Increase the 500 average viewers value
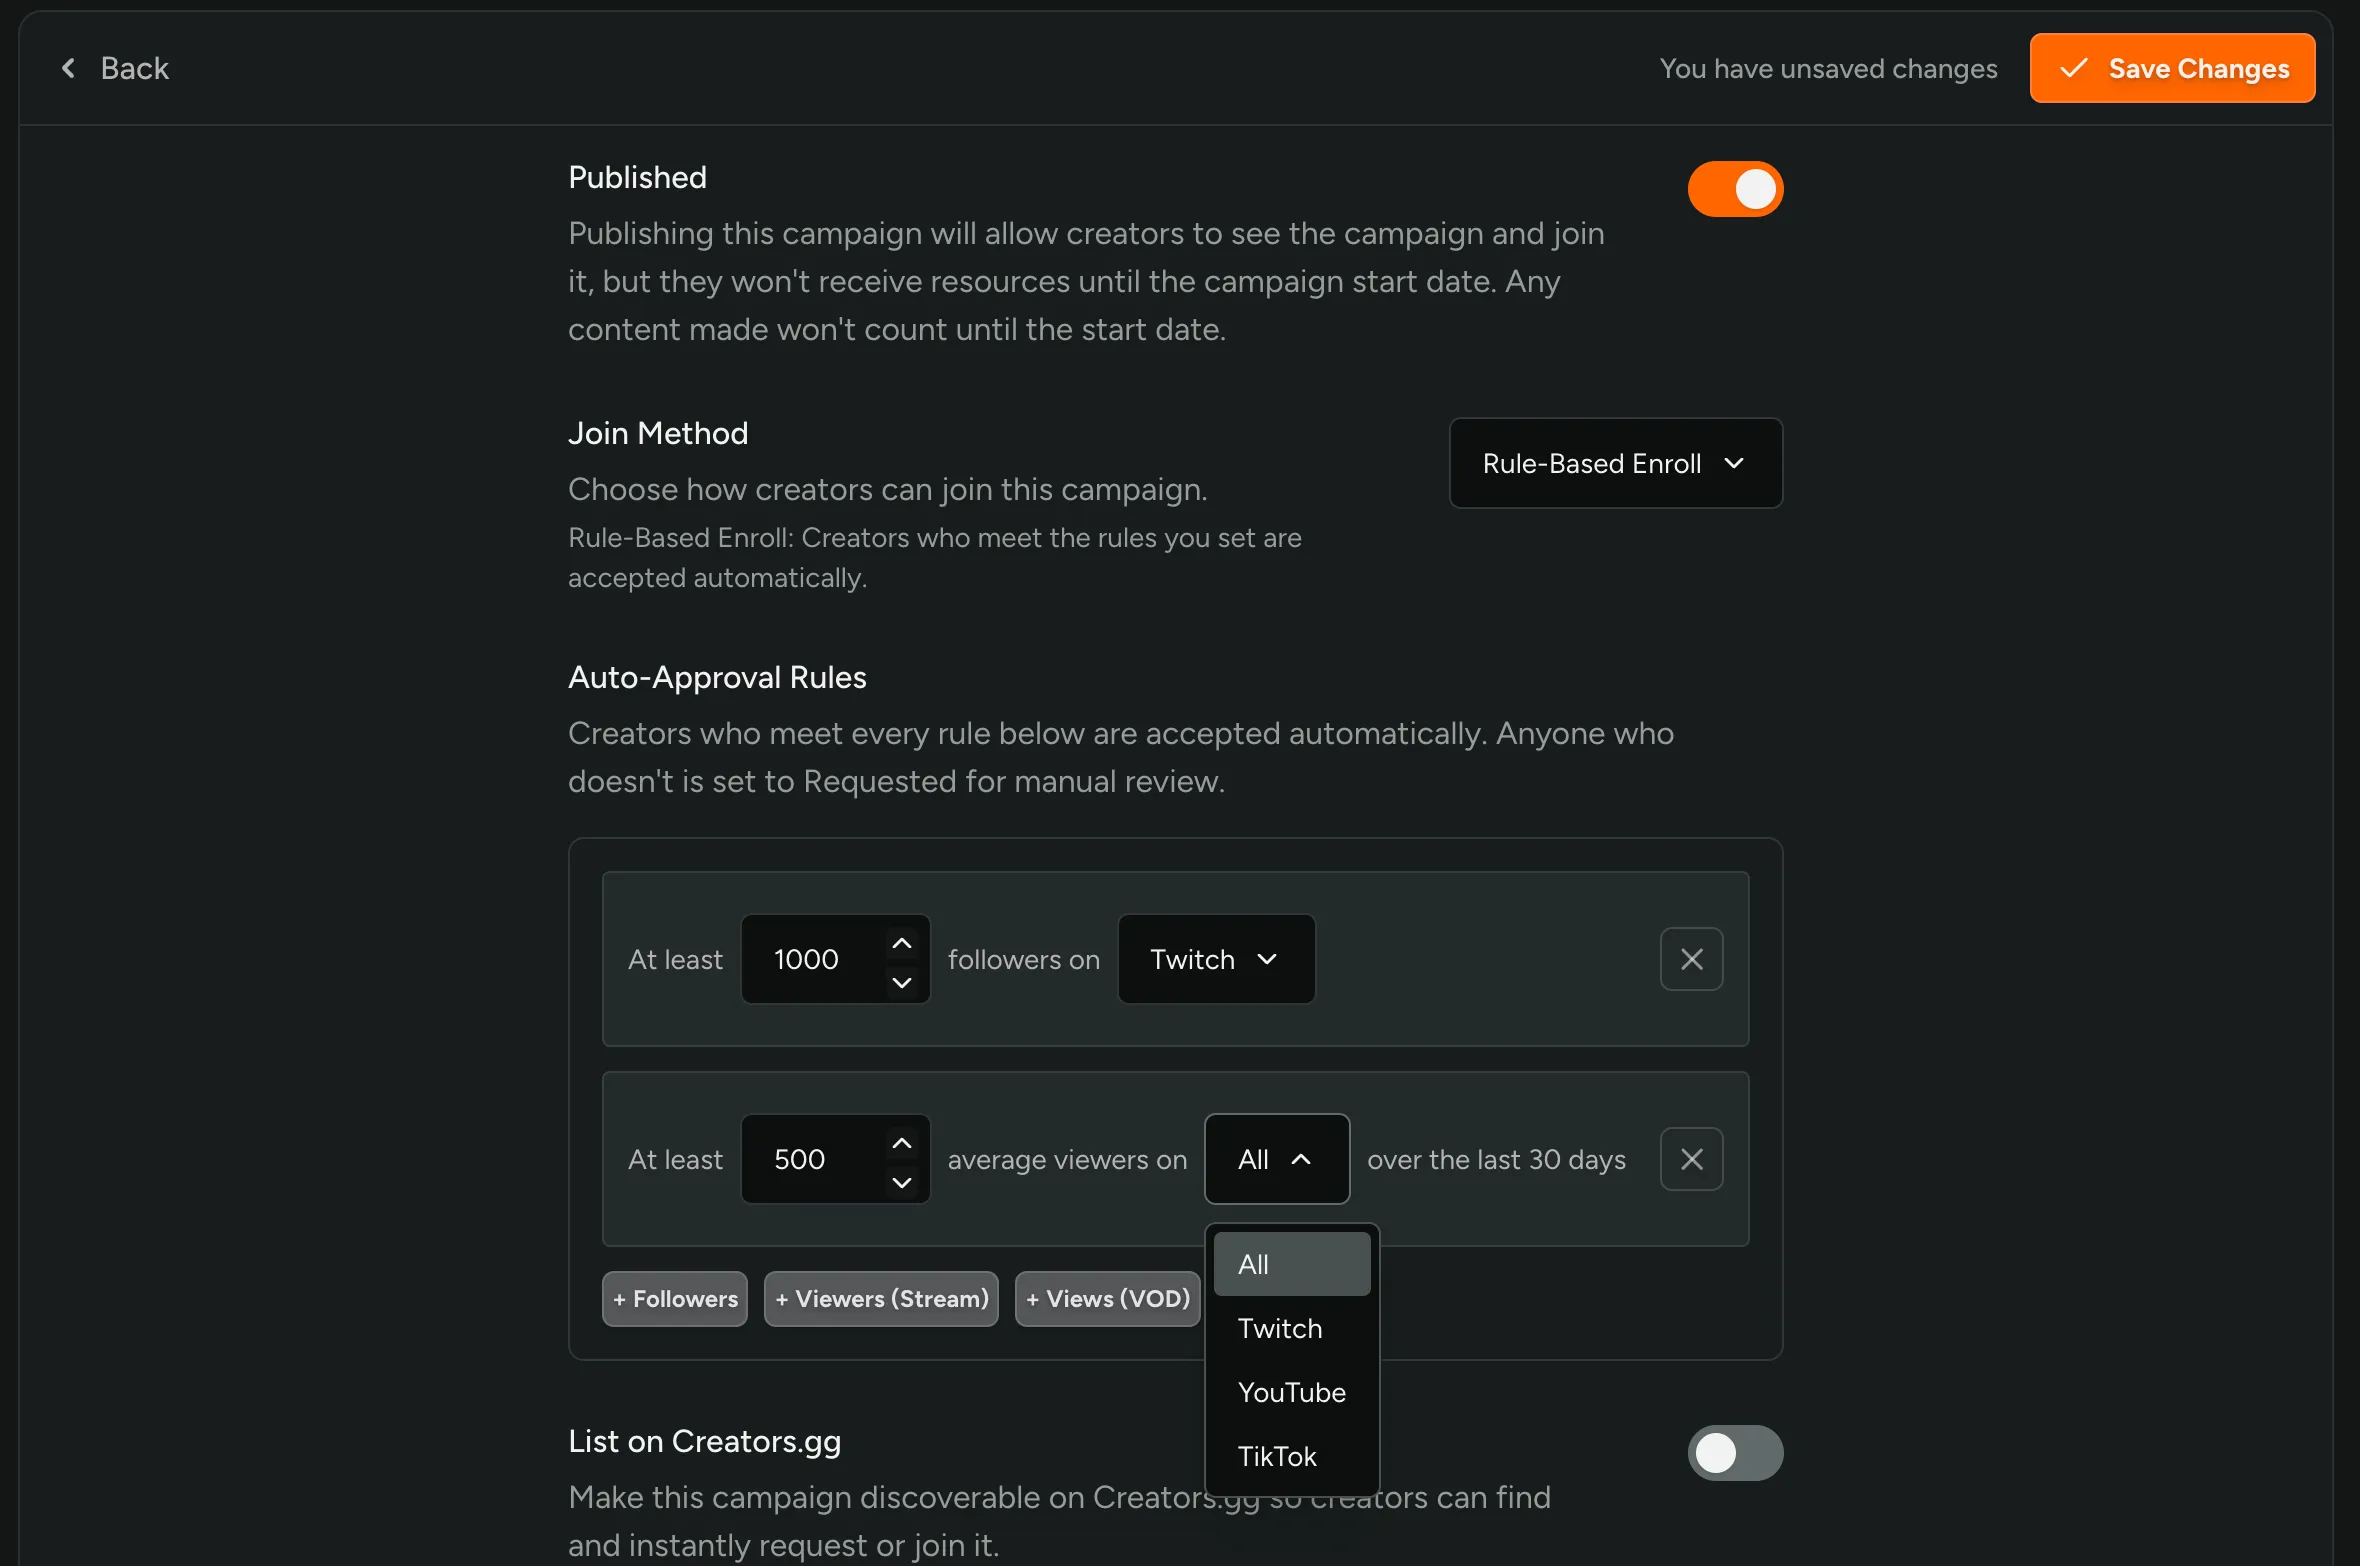This screenshot has width=2360, height=1566. (x=902, y=1143)
